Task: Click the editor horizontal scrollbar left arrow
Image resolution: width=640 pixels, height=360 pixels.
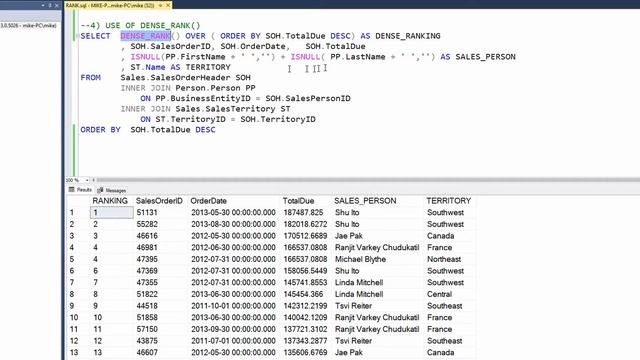Action: [93, 180]
